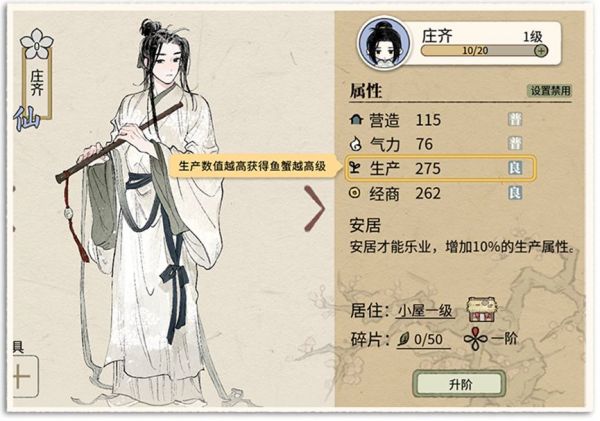Expand the add slot with plus sign

tap(23, 376)
